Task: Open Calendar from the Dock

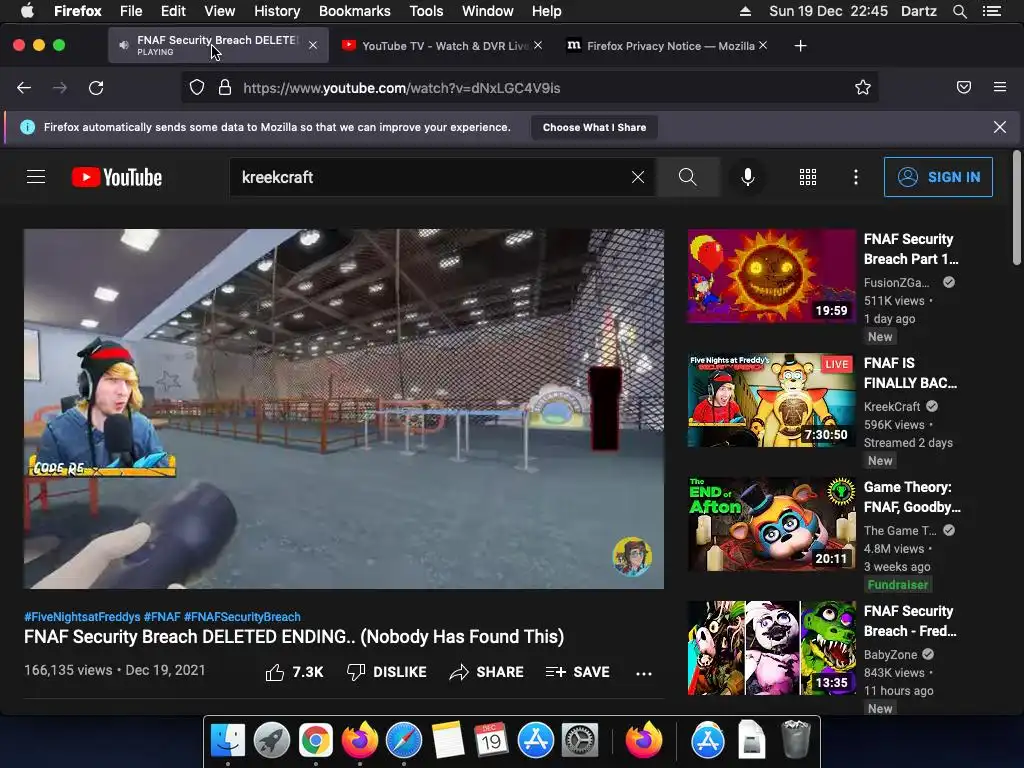Action: click(x=491, y=740)
